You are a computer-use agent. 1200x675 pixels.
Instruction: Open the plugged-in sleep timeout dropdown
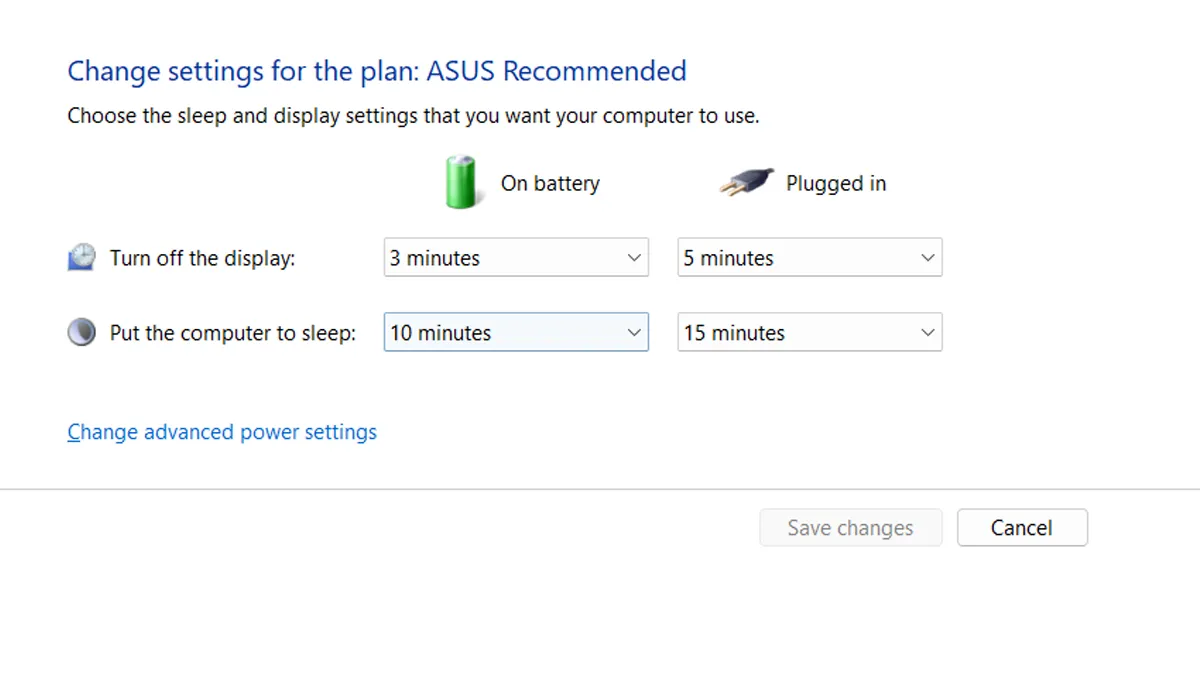[x=808, y=332]
